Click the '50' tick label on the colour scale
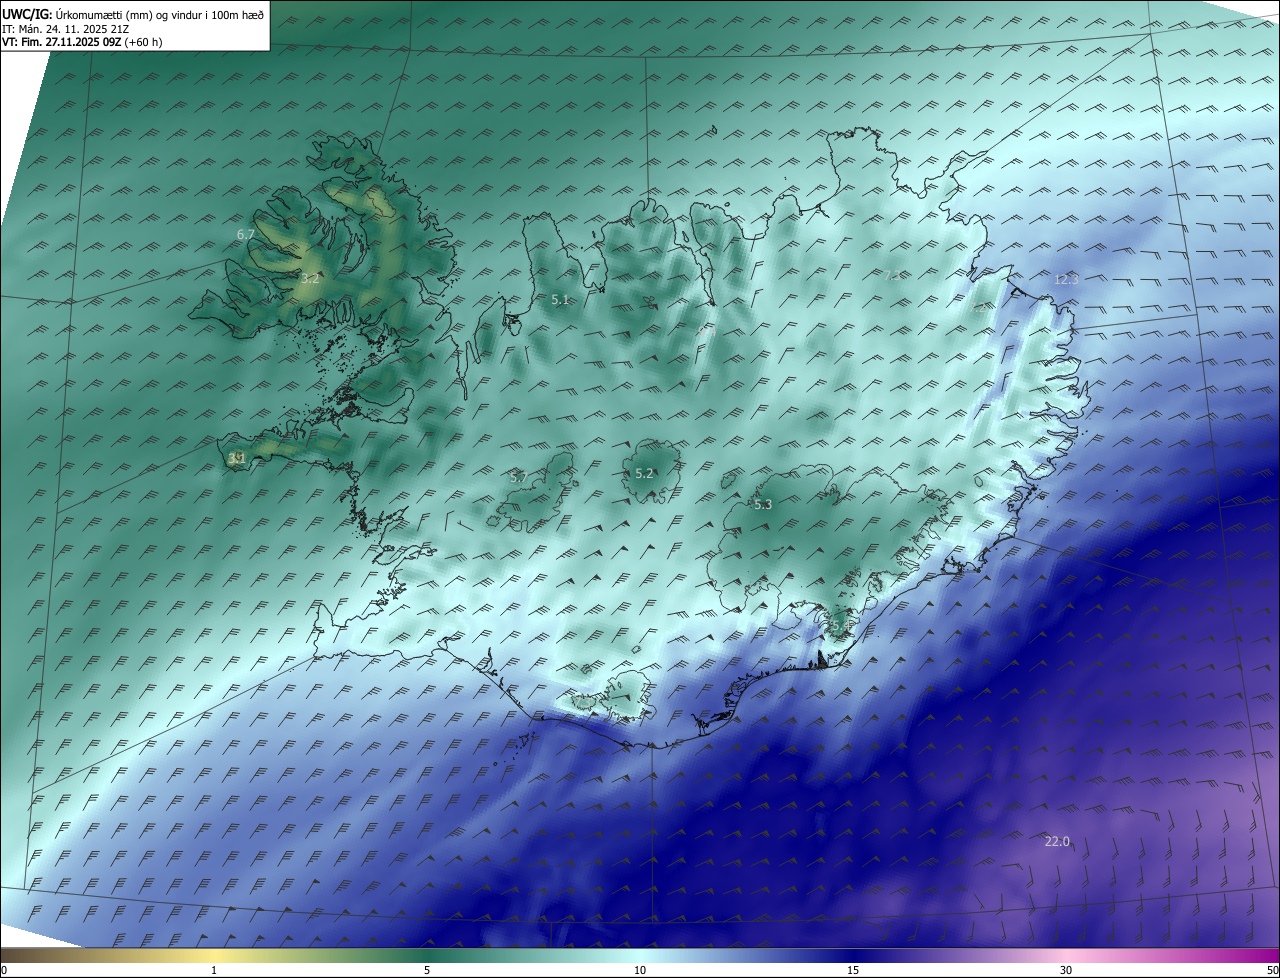 coord(1272,970)
